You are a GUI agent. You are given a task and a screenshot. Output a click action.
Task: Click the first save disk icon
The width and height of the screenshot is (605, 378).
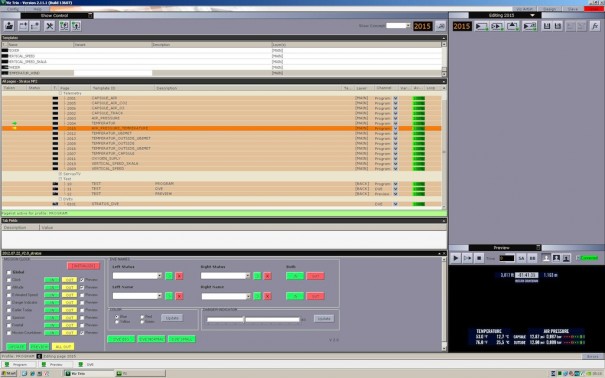547,26
